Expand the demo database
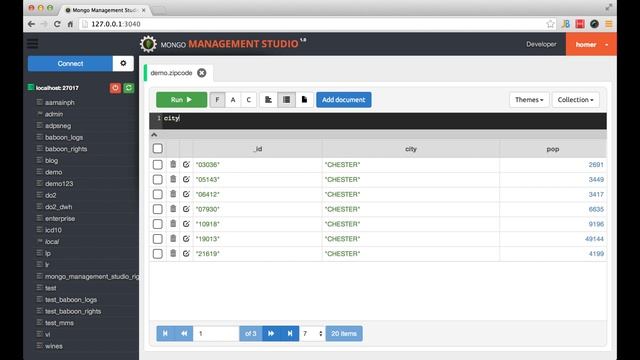The height and width of the screenshot is (360, 640). (x=53, y=172)
